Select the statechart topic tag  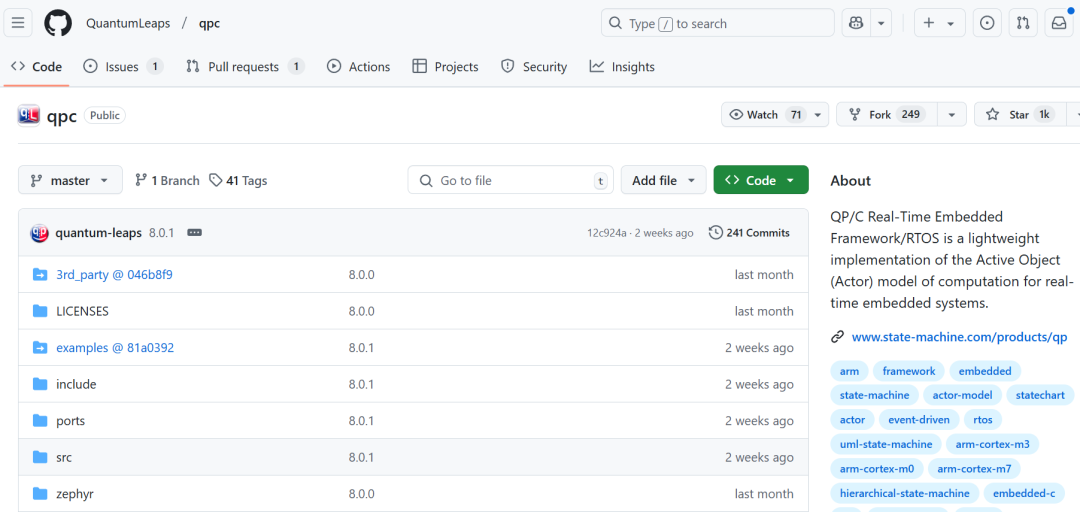(1040, 396)
